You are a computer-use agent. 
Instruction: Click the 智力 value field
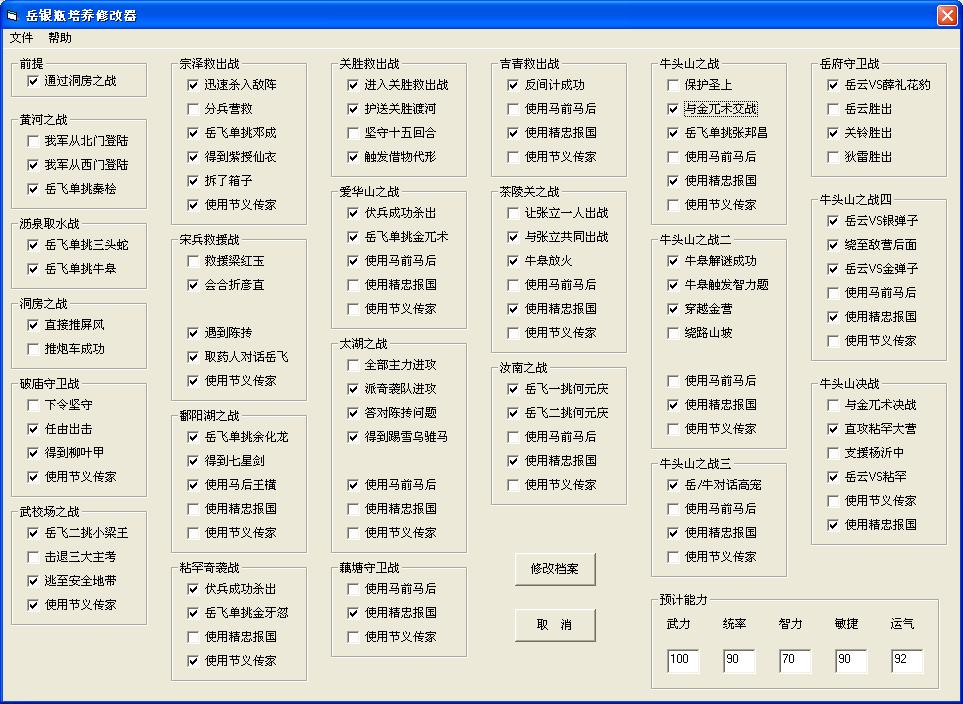click(x=795, y=660)
